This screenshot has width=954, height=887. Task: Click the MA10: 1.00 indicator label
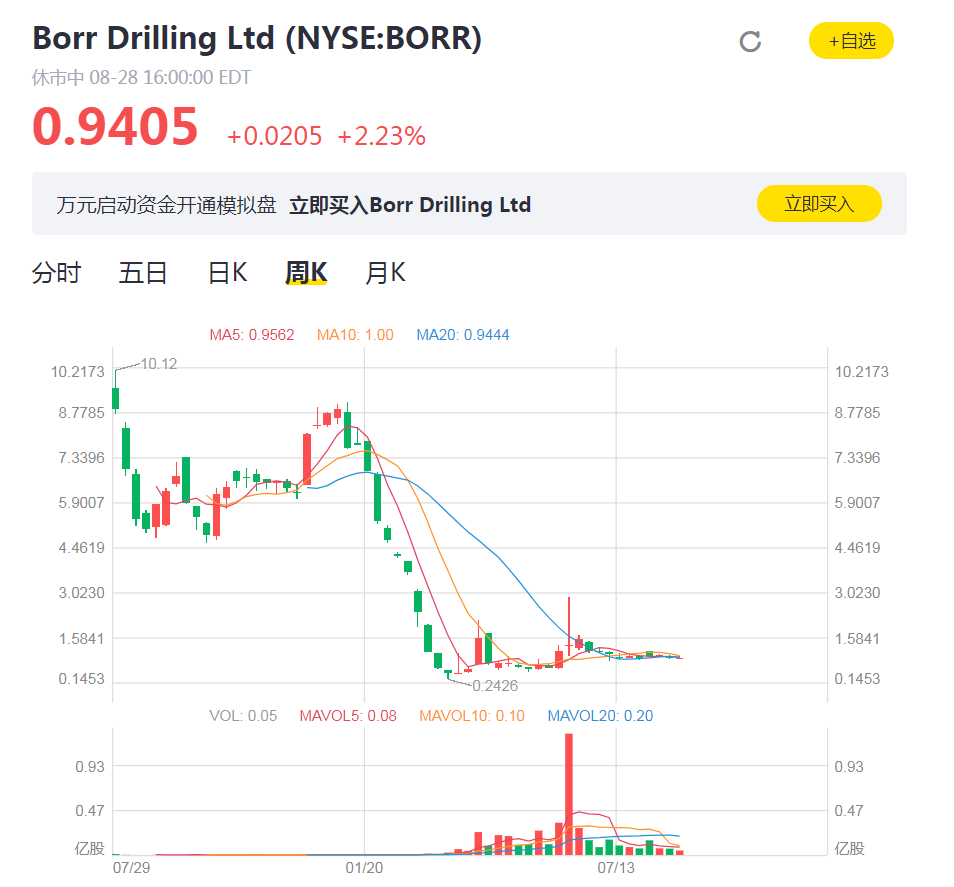click(x=355, y=335)
